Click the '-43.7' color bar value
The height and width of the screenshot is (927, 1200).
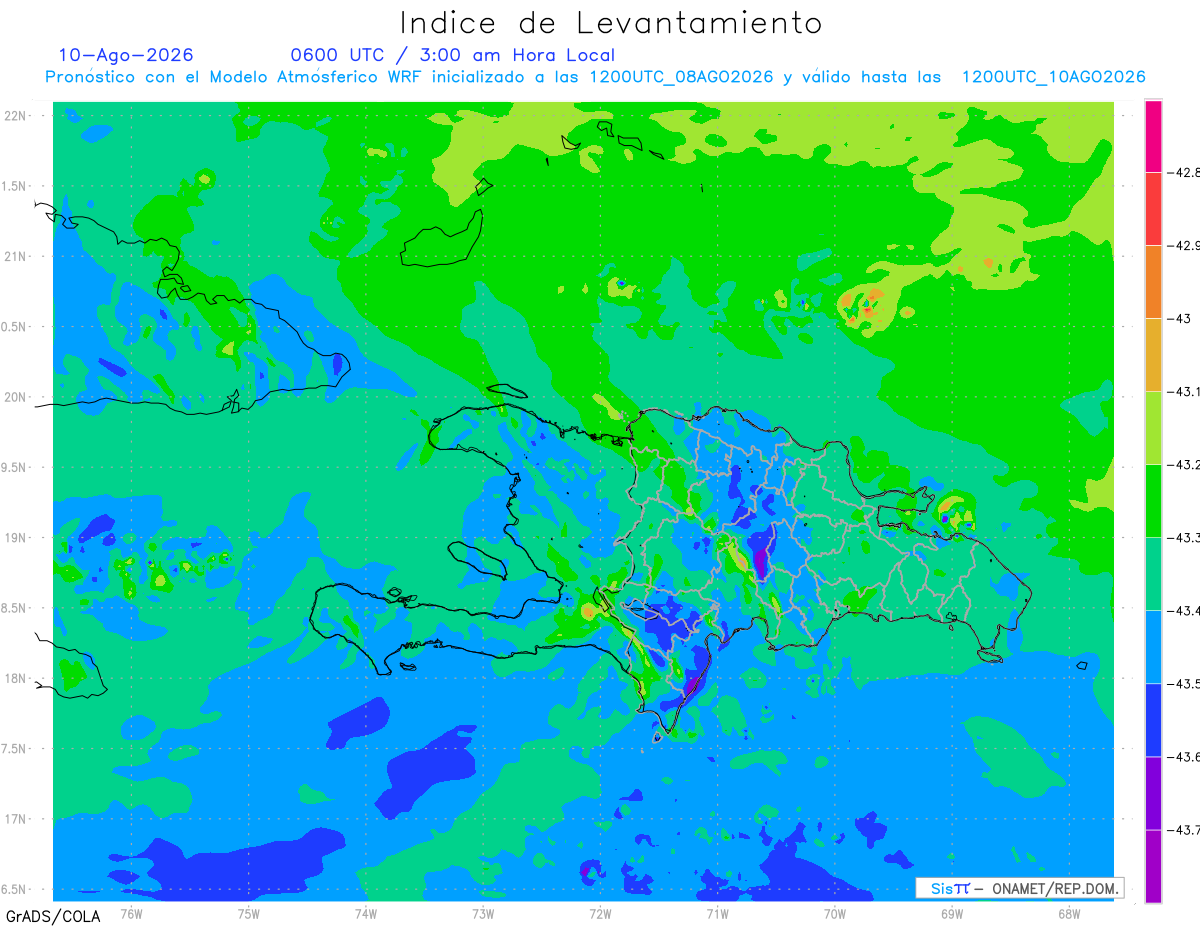point(1182,830)
